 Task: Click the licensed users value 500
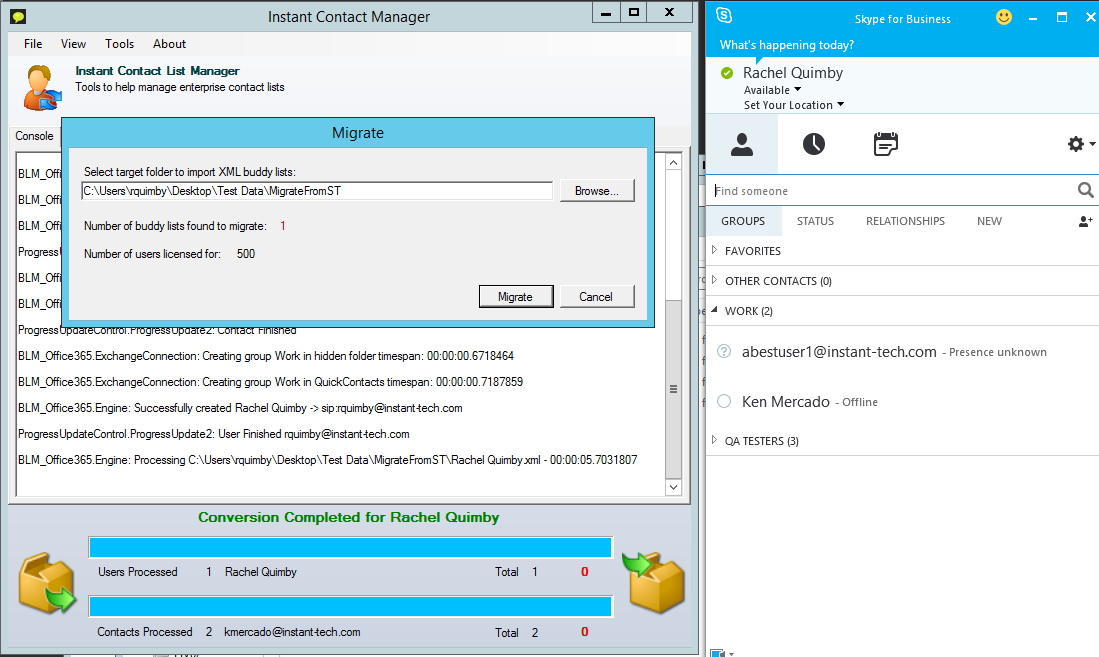[x=246, y=254]
